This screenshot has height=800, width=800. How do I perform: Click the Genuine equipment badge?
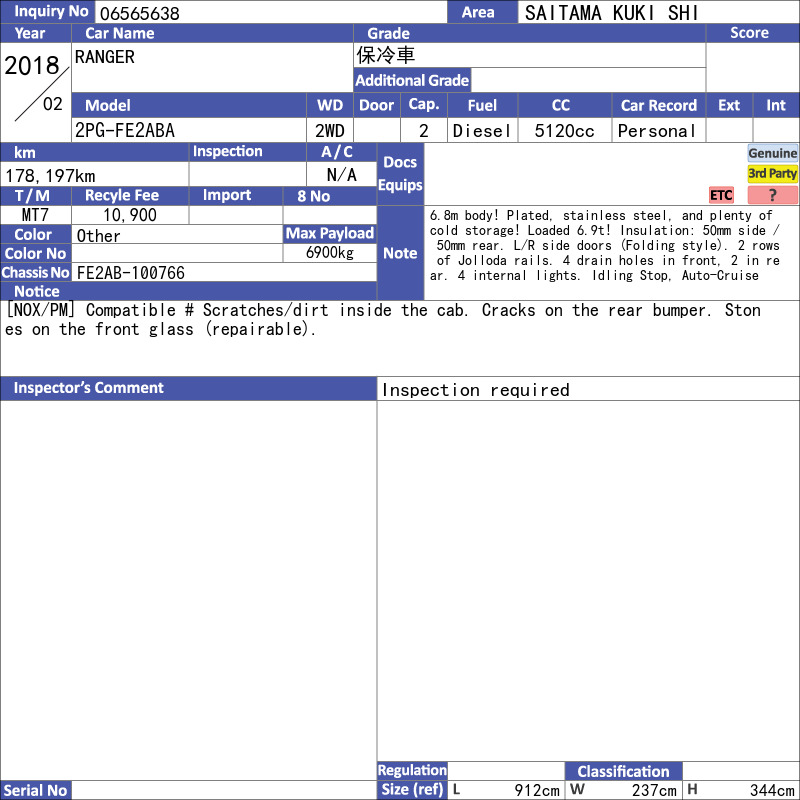click(772, 153)
